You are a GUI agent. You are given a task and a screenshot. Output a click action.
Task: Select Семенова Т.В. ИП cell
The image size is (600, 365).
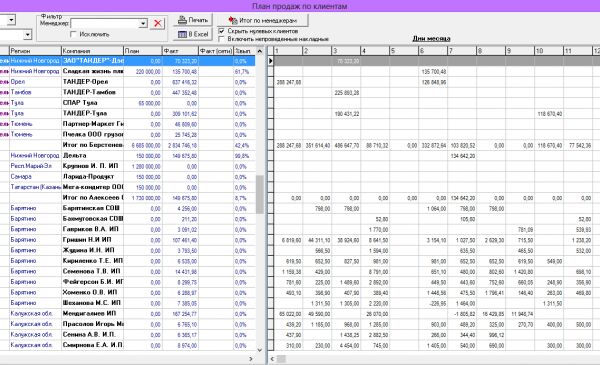pos(92,271)
